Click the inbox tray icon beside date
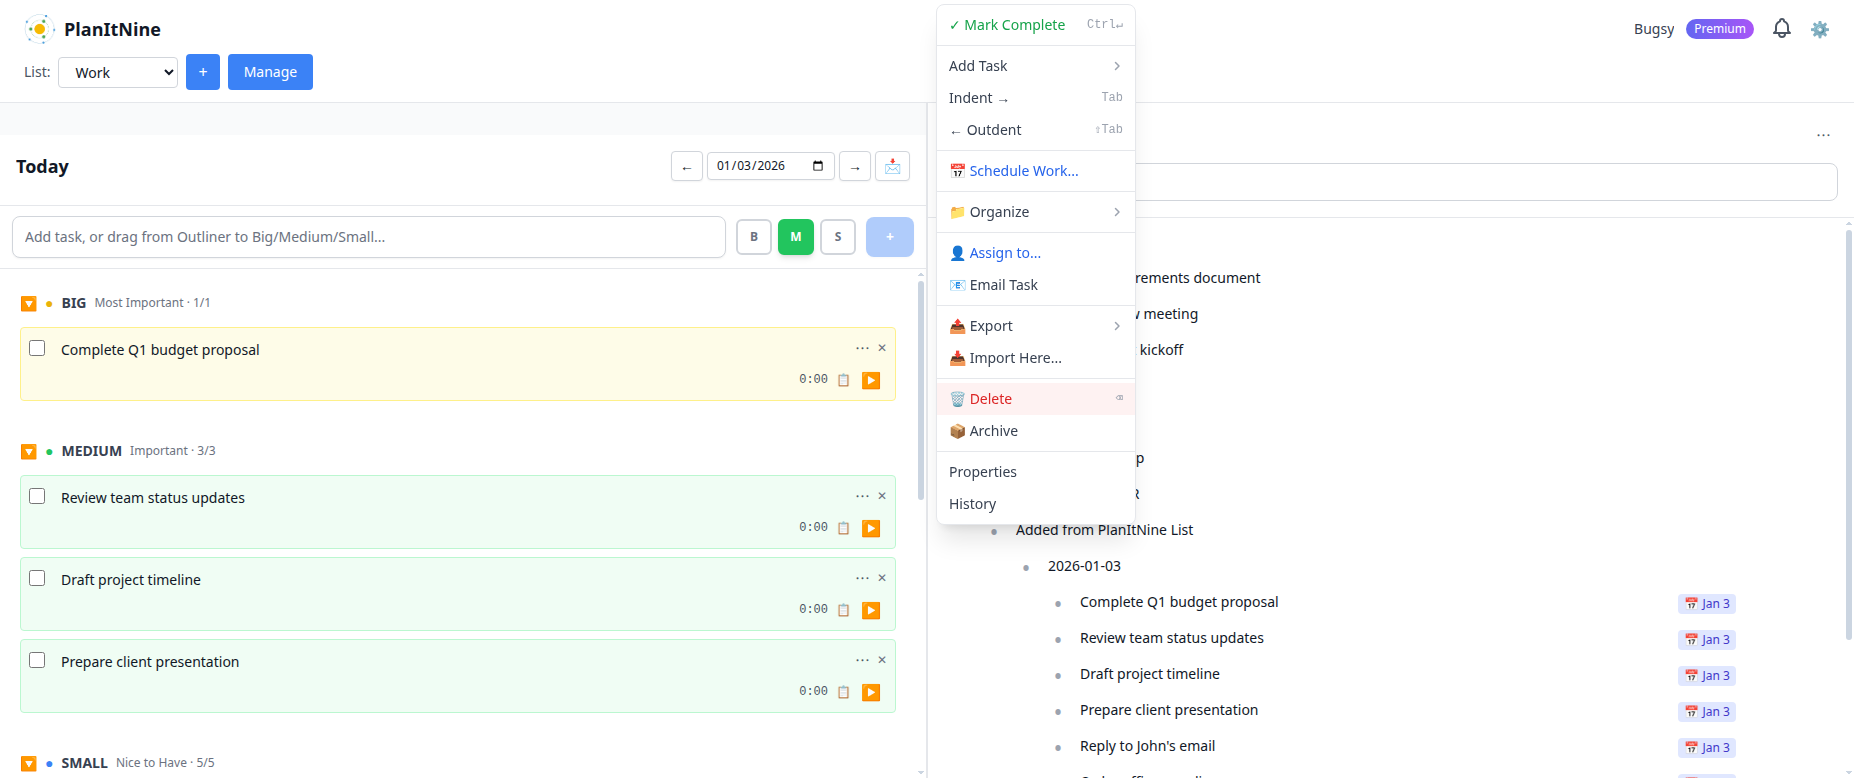 pos(892,166)
